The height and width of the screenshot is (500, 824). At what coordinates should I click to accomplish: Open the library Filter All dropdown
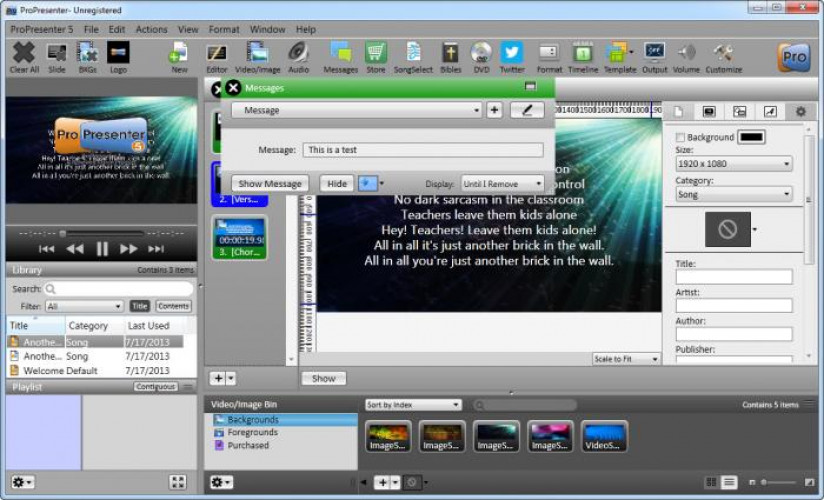(x=85, y=306)
